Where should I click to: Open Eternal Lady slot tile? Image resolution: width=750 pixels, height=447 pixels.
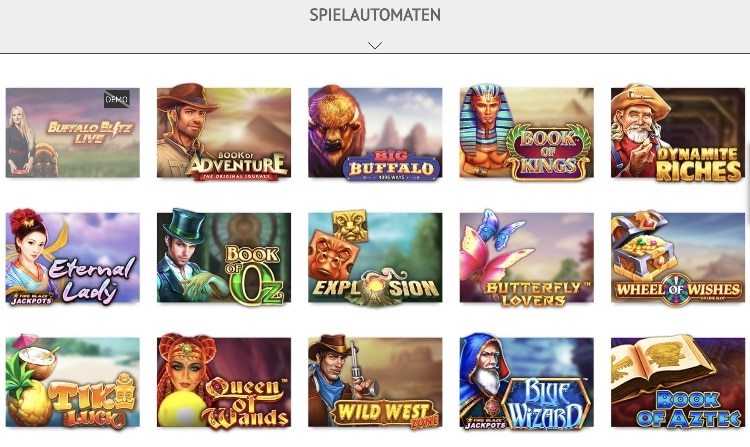point(73,257)
